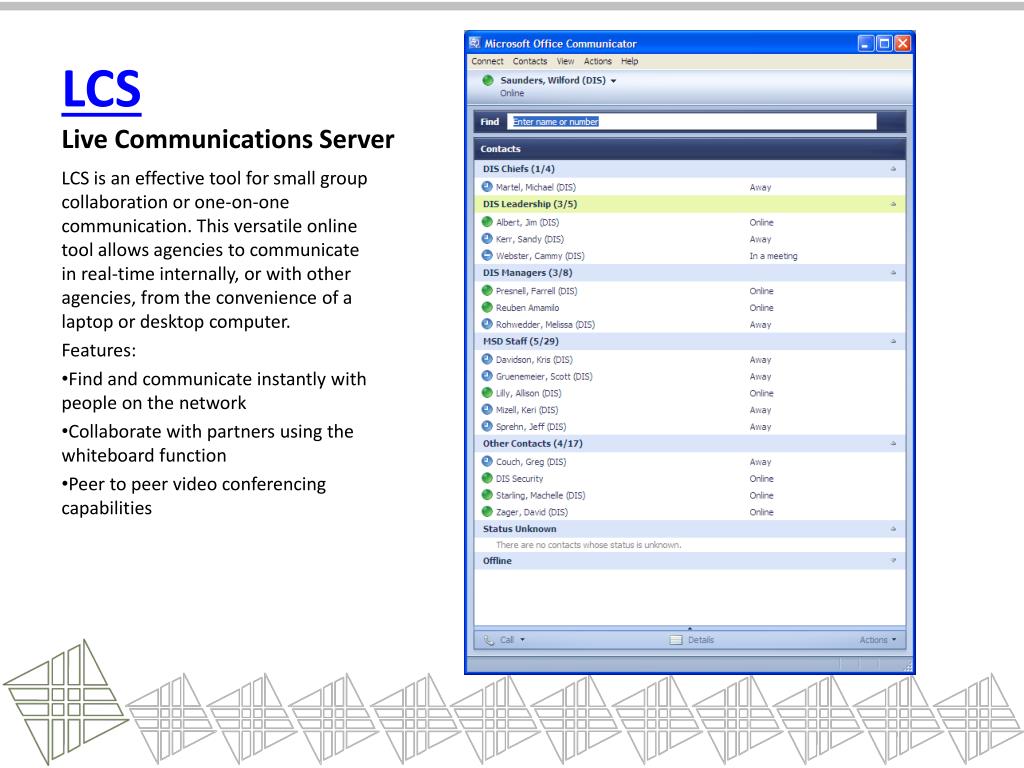Select contact name Webster, Cammy (DIS)

coord(540,256)
